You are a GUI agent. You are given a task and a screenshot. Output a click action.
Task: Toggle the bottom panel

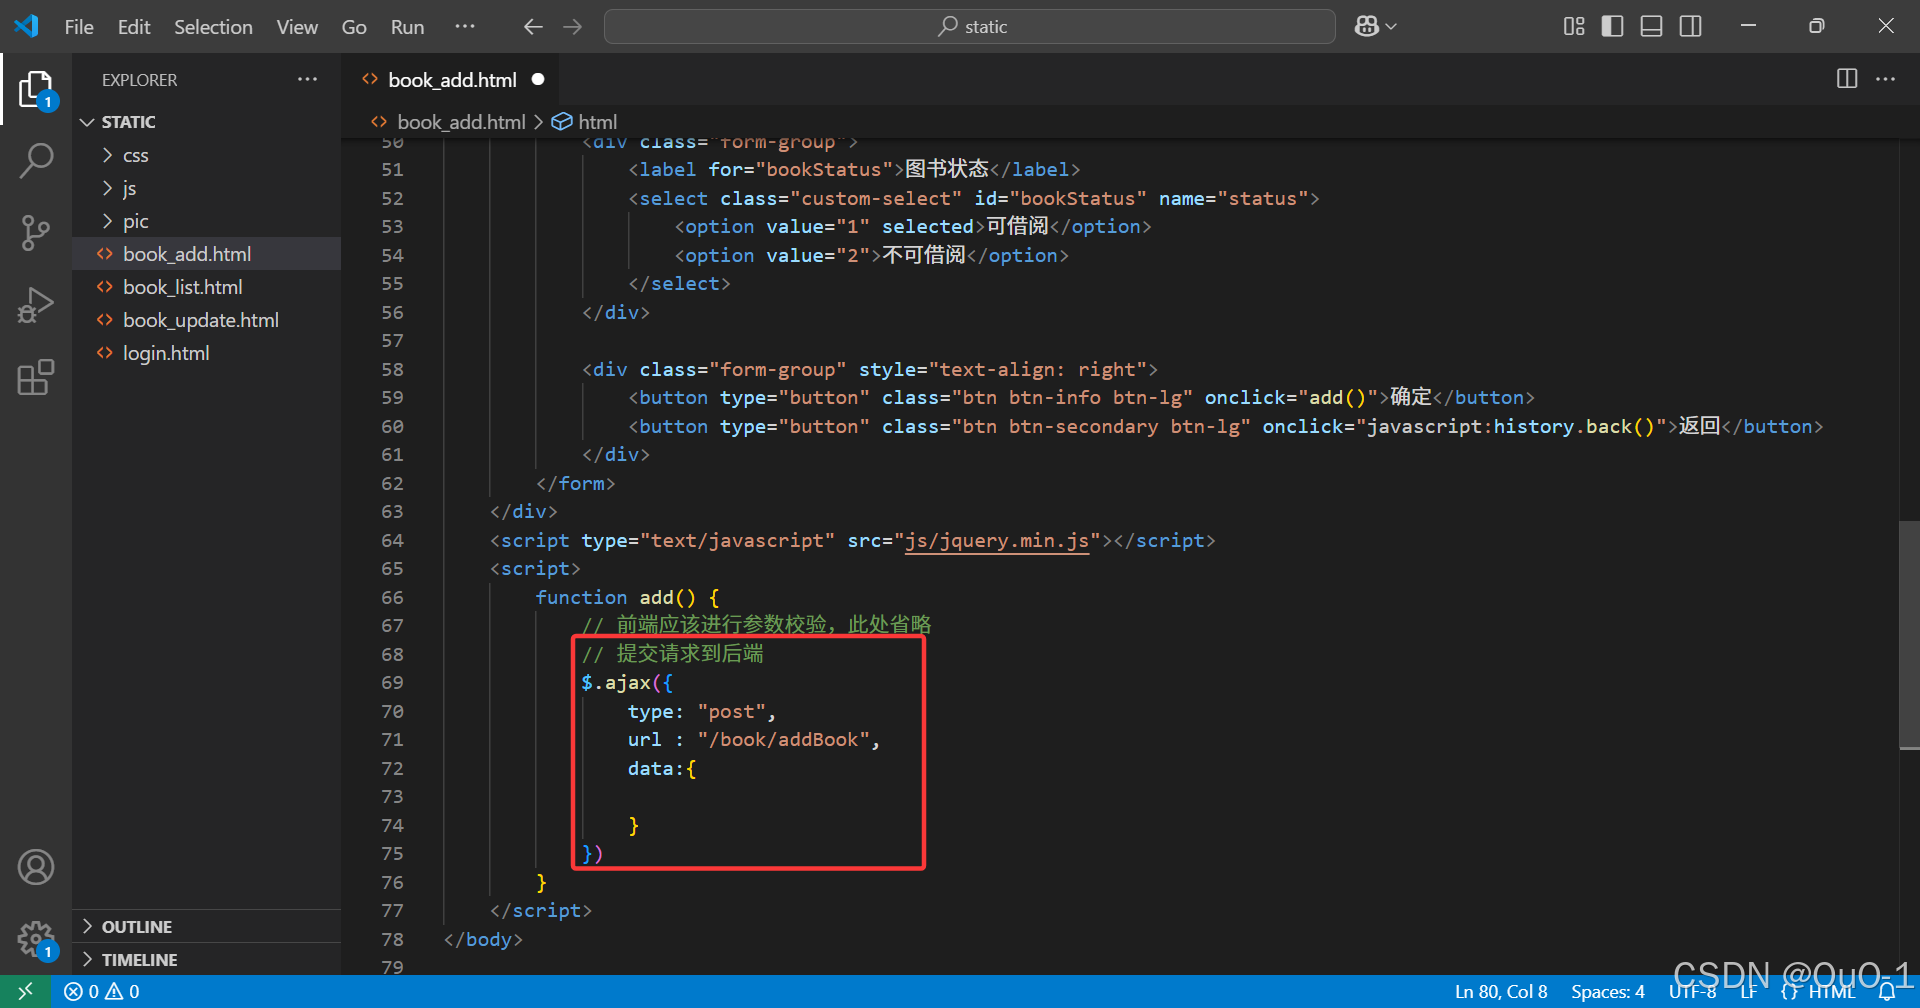(1652, 27)
